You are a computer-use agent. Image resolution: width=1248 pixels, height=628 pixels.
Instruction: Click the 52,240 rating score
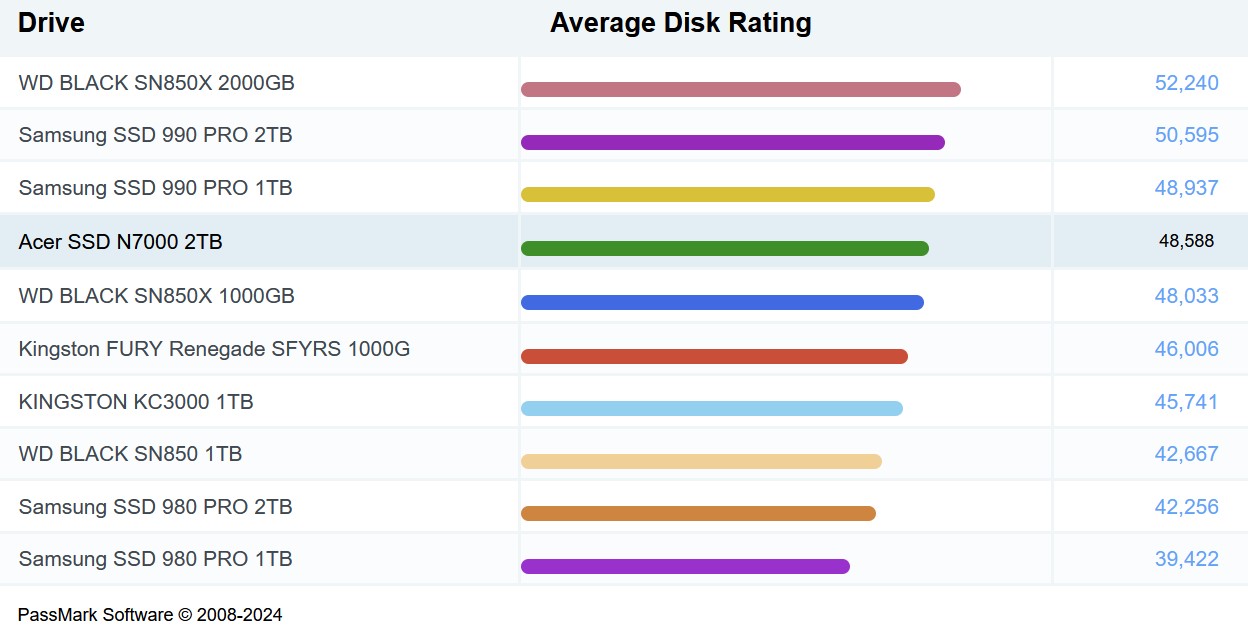[x=1186, y=83]
